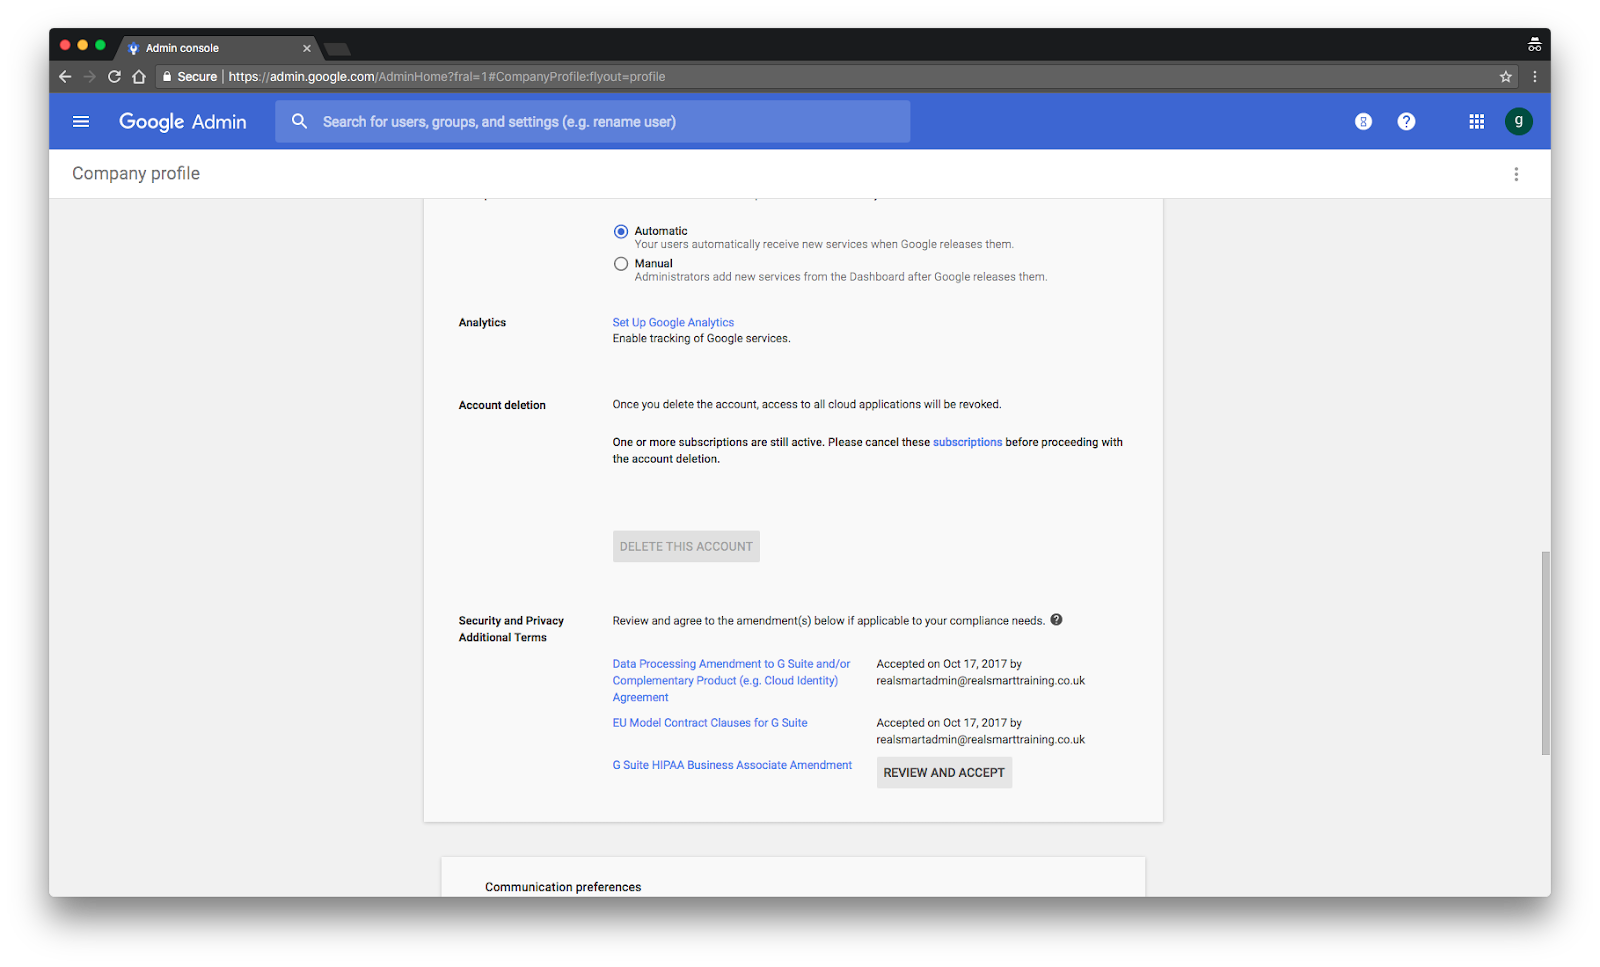Open G Suite HIPAA Business Associate Amendment
This screenshot has height=967, width=1600.
(732, 765)
